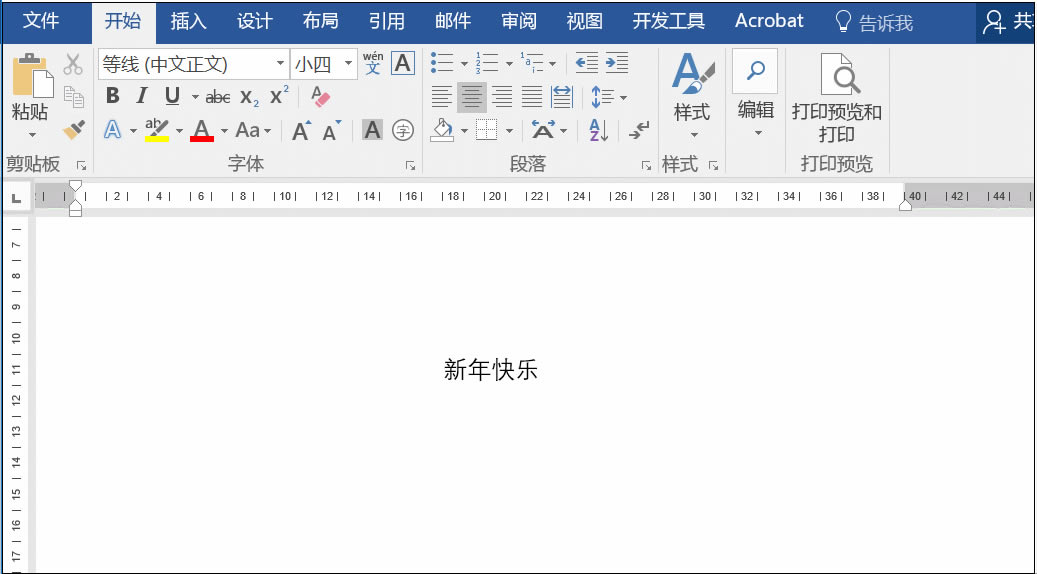Expand the Font 字体 dialog launcher

click(x=410, y=165)
